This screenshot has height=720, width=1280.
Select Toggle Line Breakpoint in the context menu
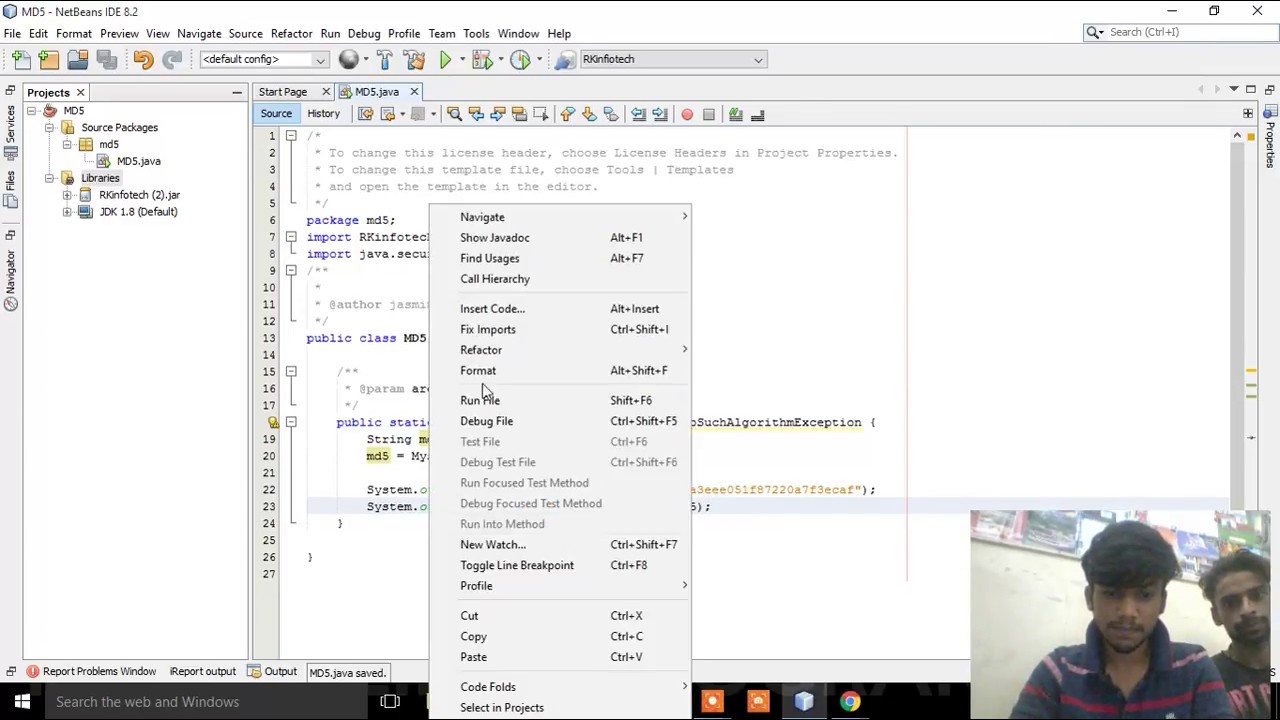pyautogui.click(x=560, y=565)
